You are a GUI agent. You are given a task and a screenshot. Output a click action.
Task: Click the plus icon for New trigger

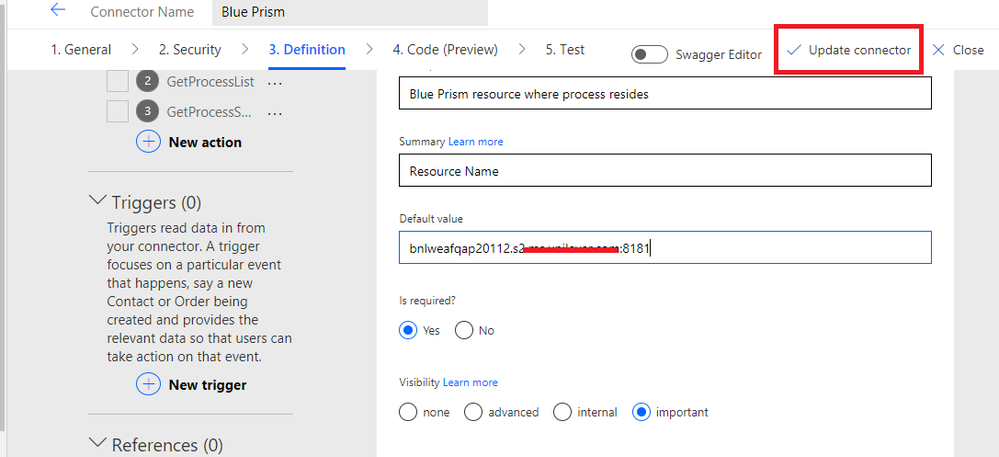point(148,384)
